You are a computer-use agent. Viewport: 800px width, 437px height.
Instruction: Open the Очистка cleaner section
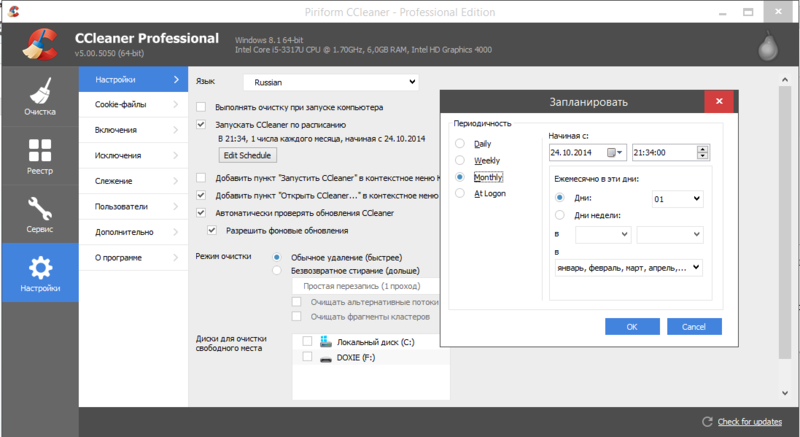coord(40,96)
